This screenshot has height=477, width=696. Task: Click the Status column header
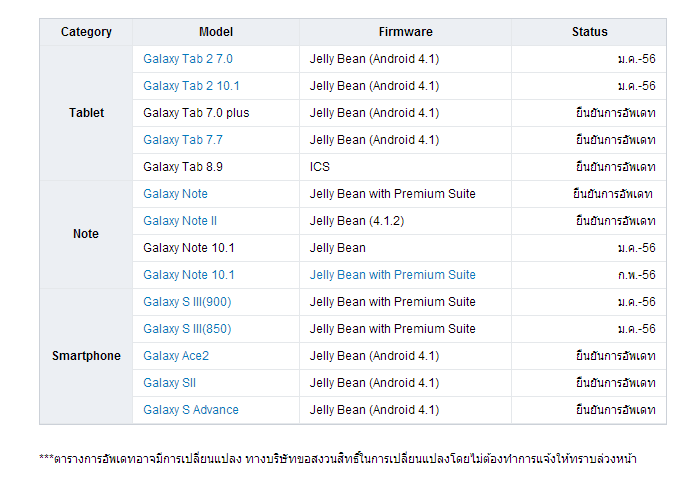click(589, 32)
